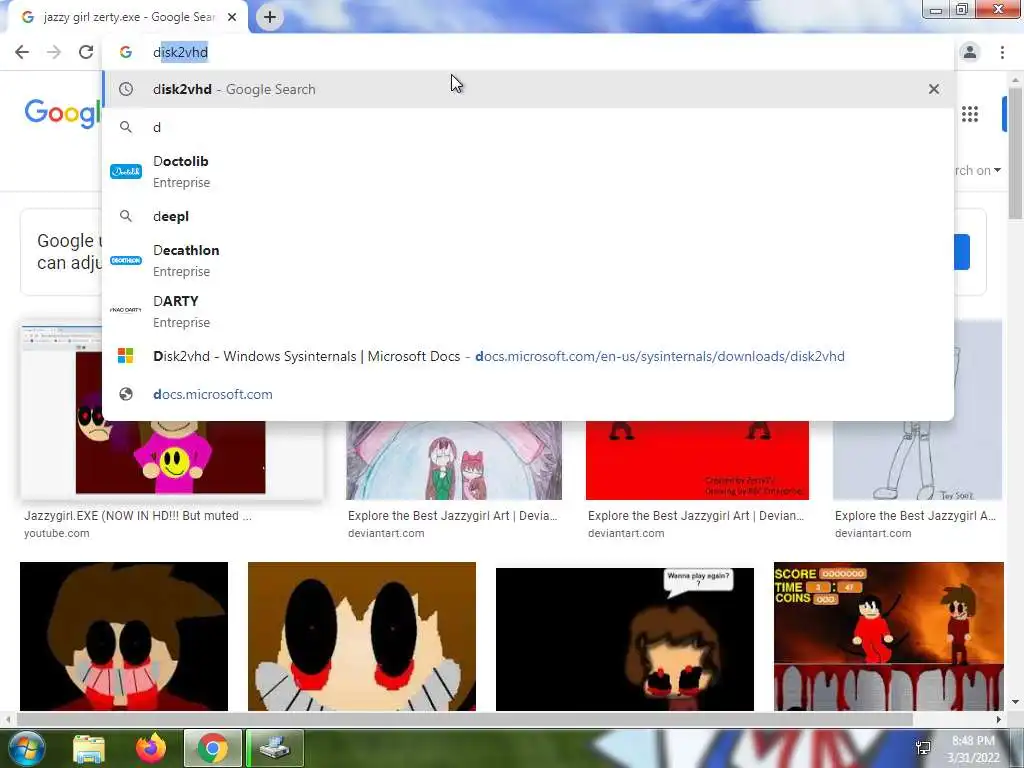Open large black-eyed face on brown image
Screen dimensions: 1024x768
click(362, 636)
